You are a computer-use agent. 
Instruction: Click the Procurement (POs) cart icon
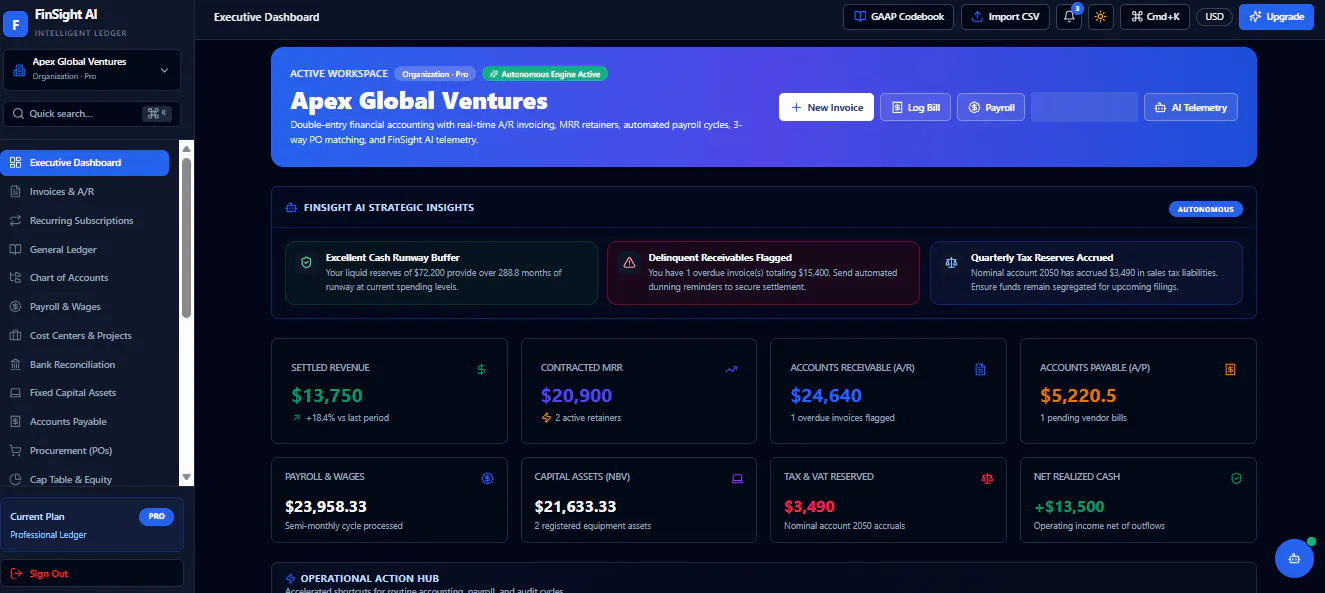(15, 451)
